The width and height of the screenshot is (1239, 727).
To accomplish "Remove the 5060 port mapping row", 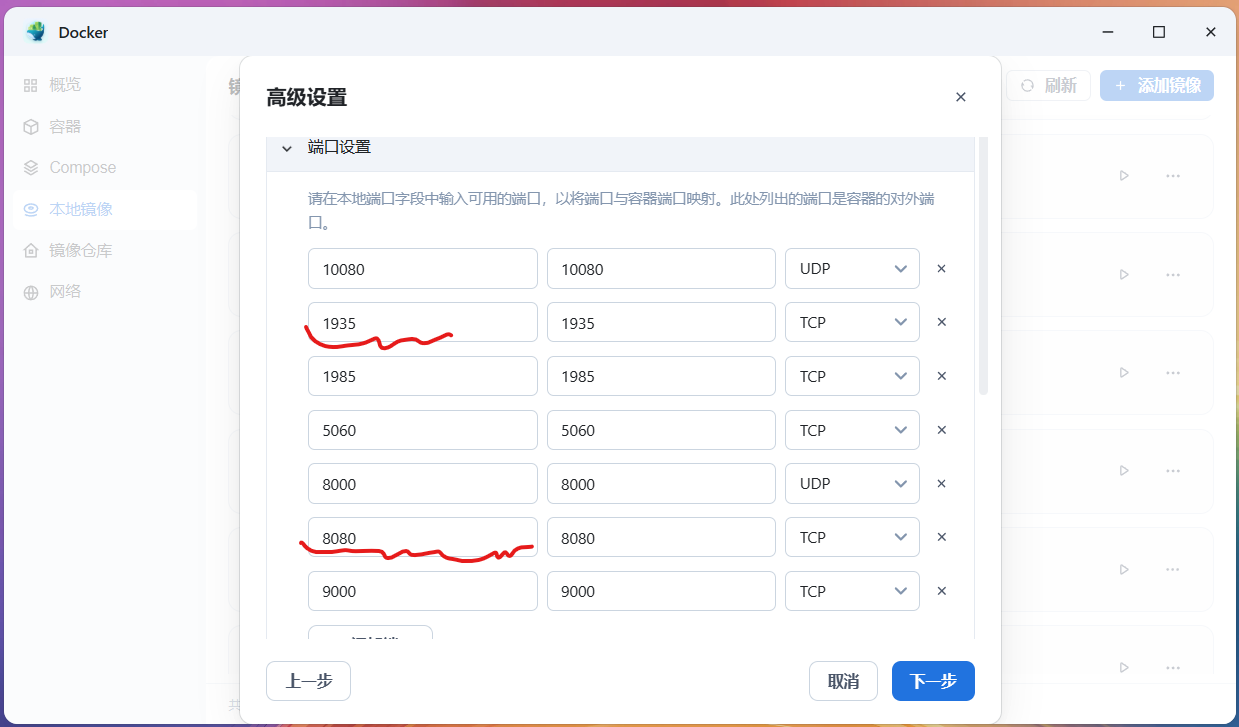I will coord(941,430).
